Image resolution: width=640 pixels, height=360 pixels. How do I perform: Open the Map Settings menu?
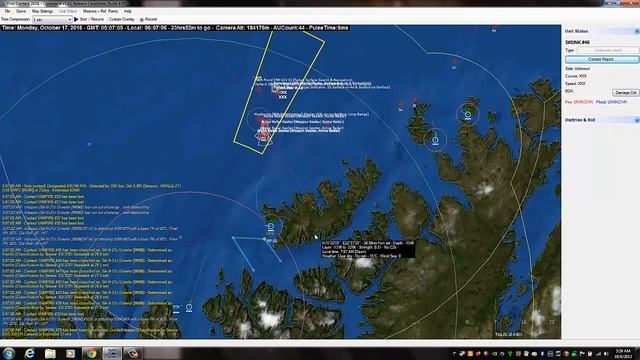(x=42, y=11)
